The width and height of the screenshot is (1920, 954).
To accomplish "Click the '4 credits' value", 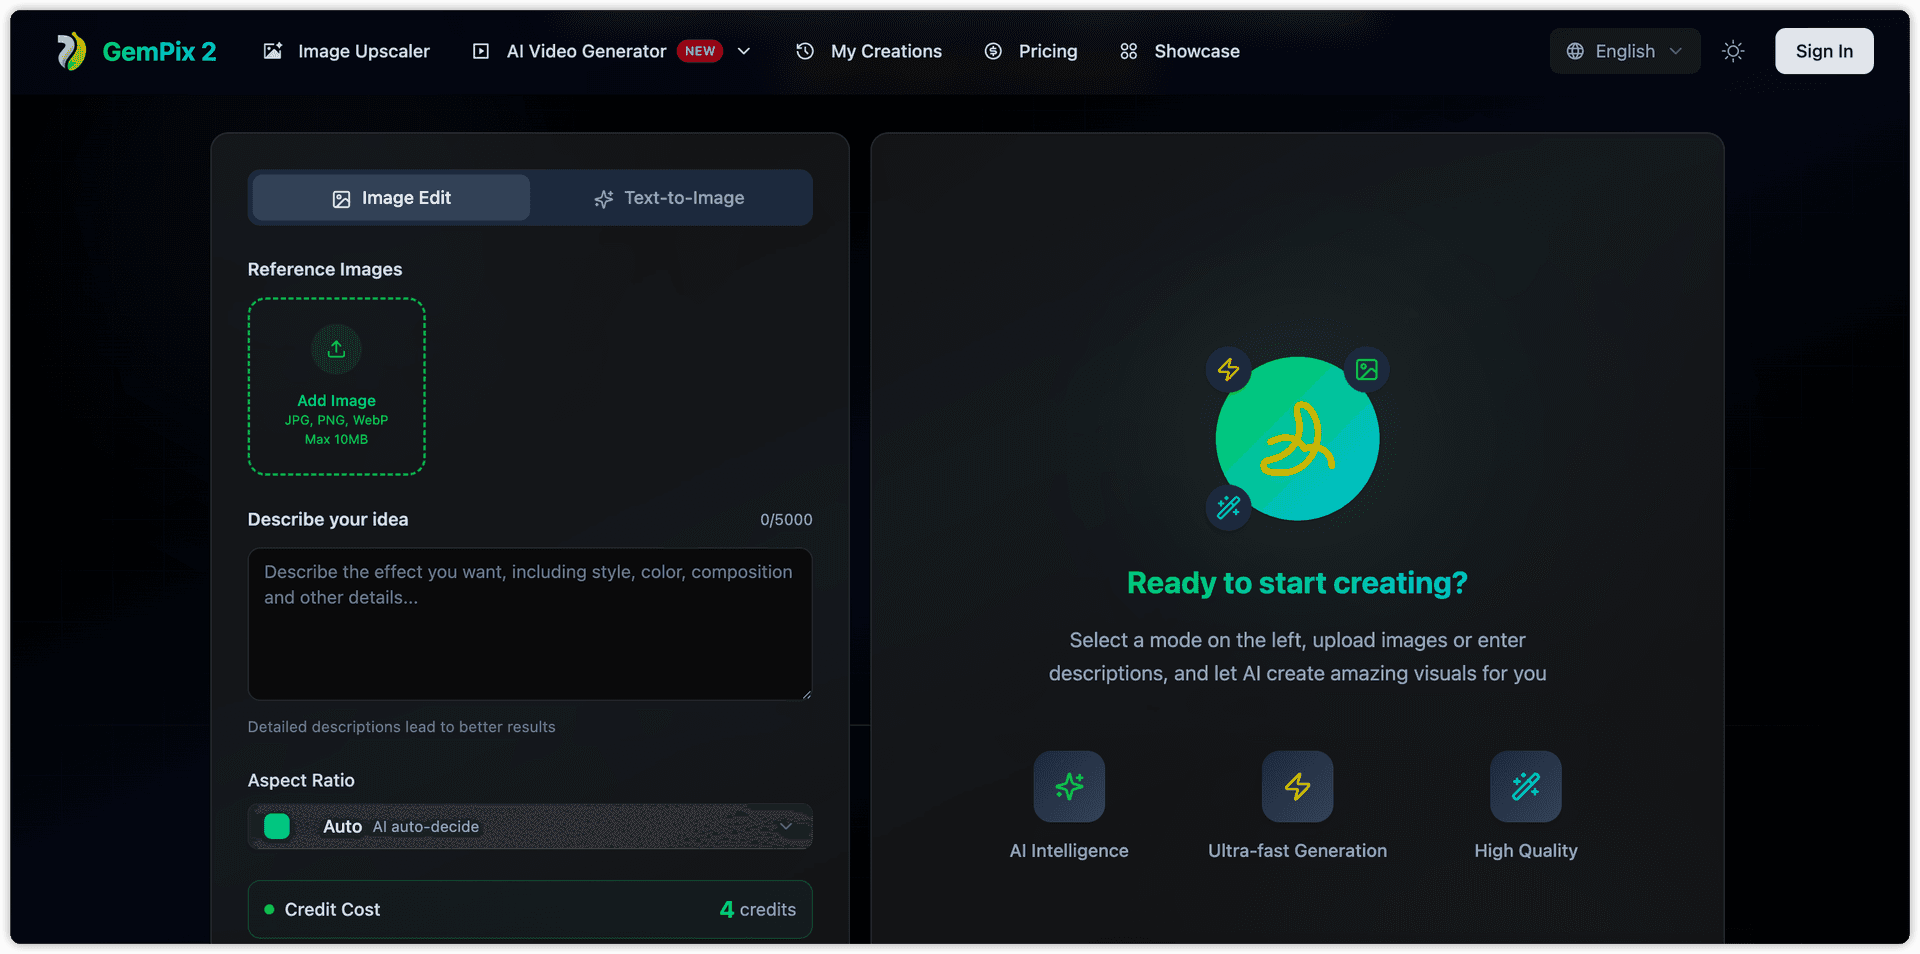I will [x=758, y=909].
